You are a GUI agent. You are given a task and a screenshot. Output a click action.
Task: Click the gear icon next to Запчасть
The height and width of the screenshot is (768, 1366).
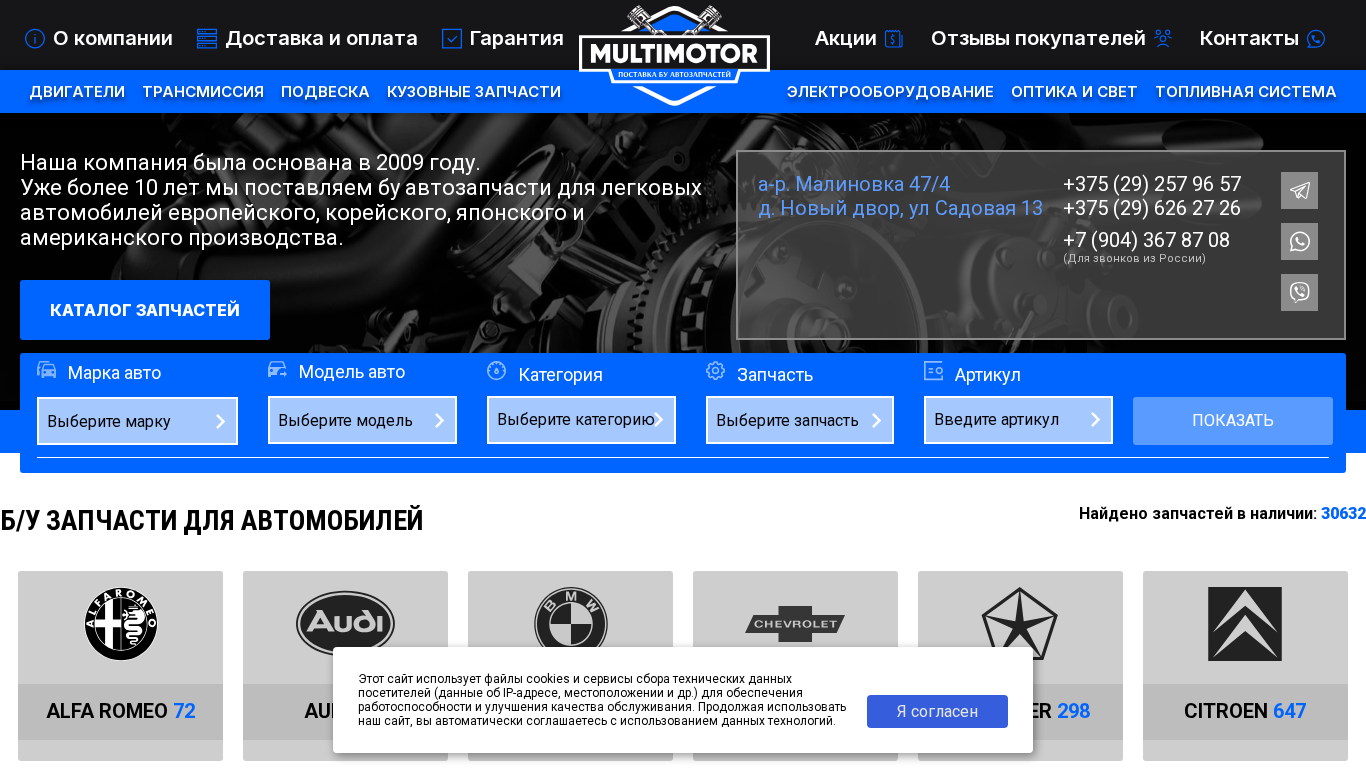tap(715, 370)
